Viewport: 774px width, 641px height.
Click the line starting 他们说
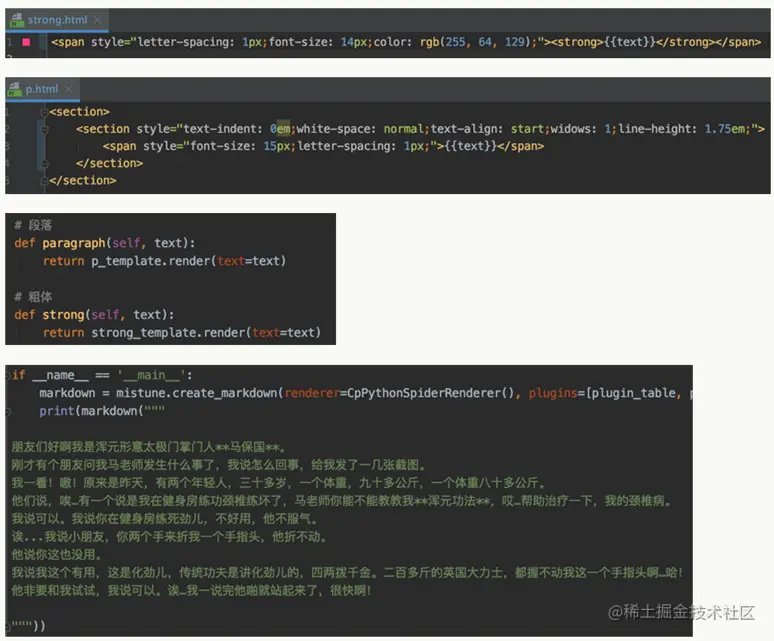pyautogui.click(x=342, y=501)
